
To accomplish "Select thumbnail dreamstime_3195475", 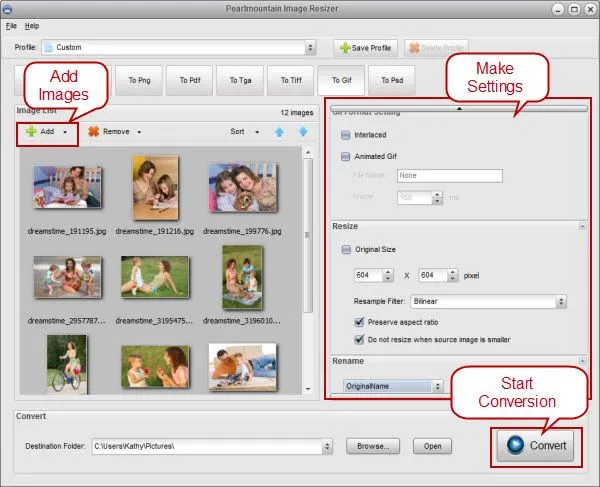I will [x=155, y=277].
